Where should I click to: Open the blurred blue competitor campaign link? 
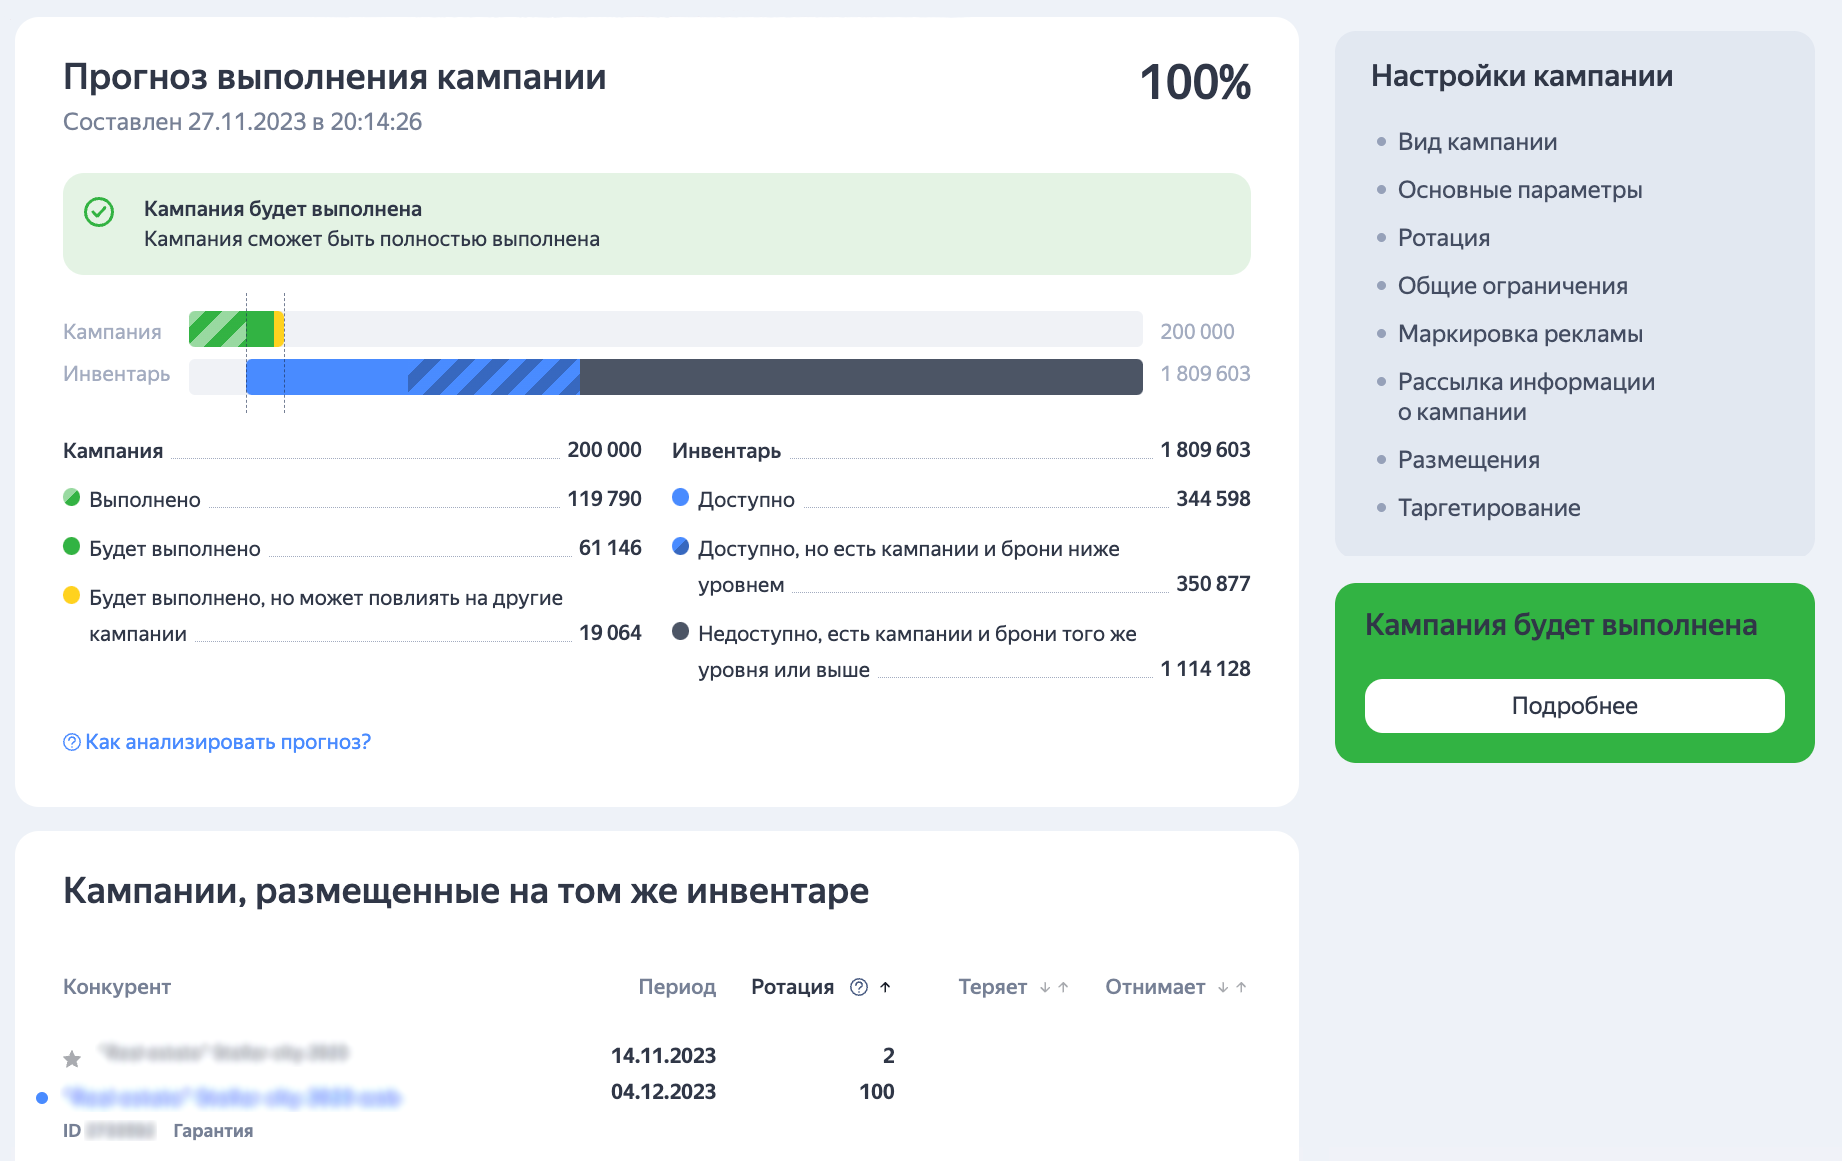coord(232,1097)
